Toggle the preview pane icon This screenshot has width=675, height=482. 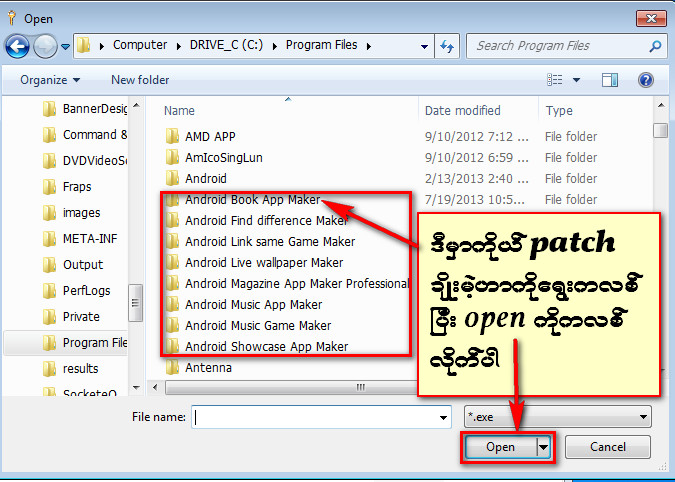610,80
